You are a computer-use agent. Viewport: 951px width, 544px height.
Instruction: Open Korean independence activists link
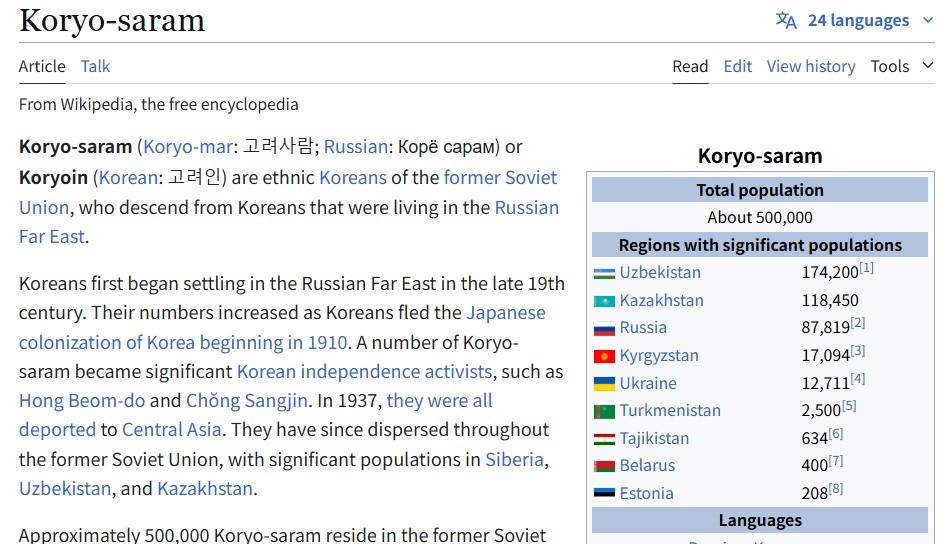365,372
